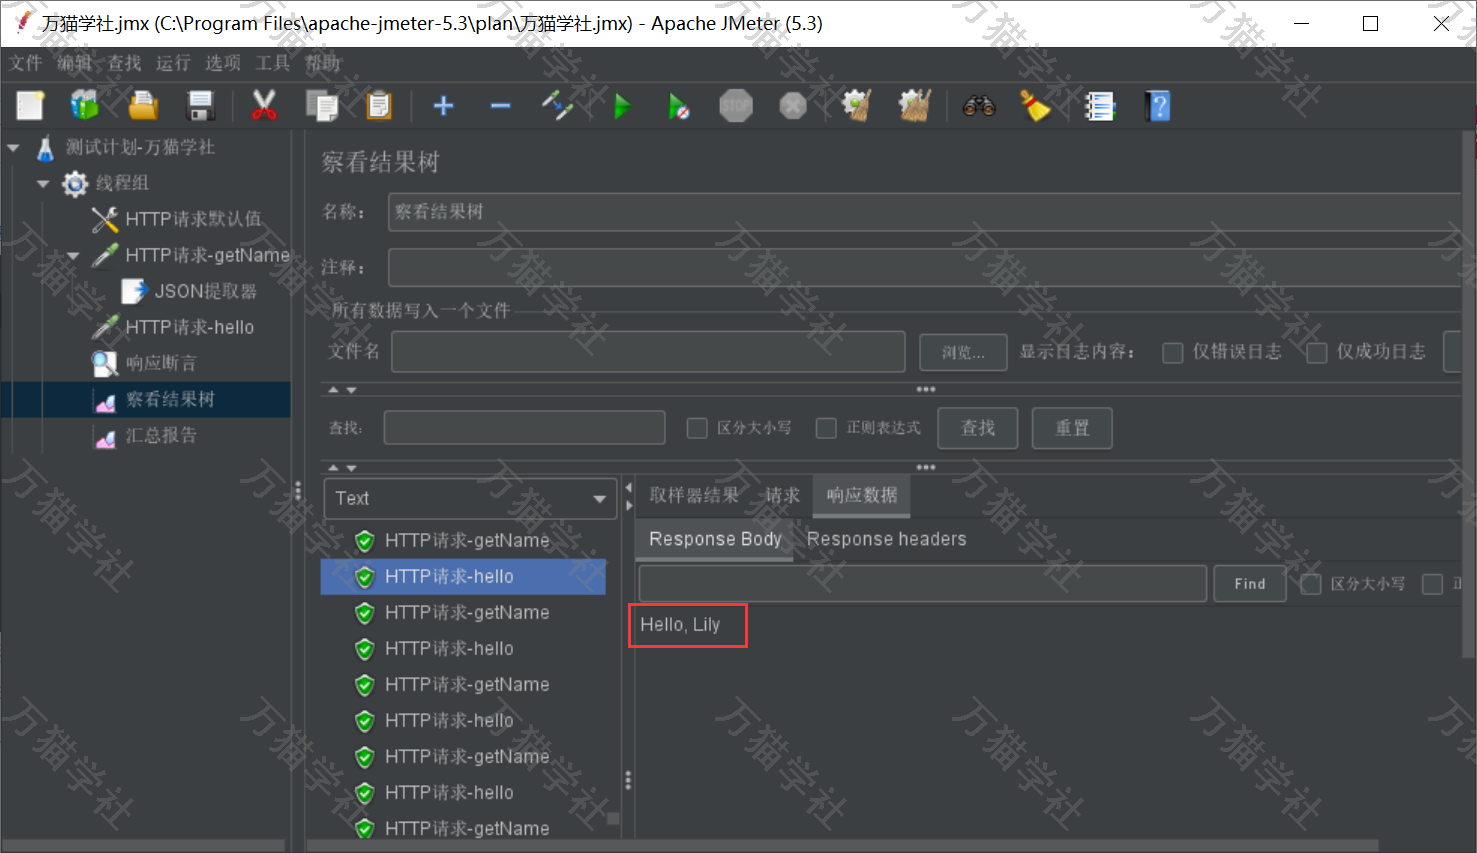Screen dimensions: 1477x853
Task: Open the 选项 menu
Action: tap(223, 63)
